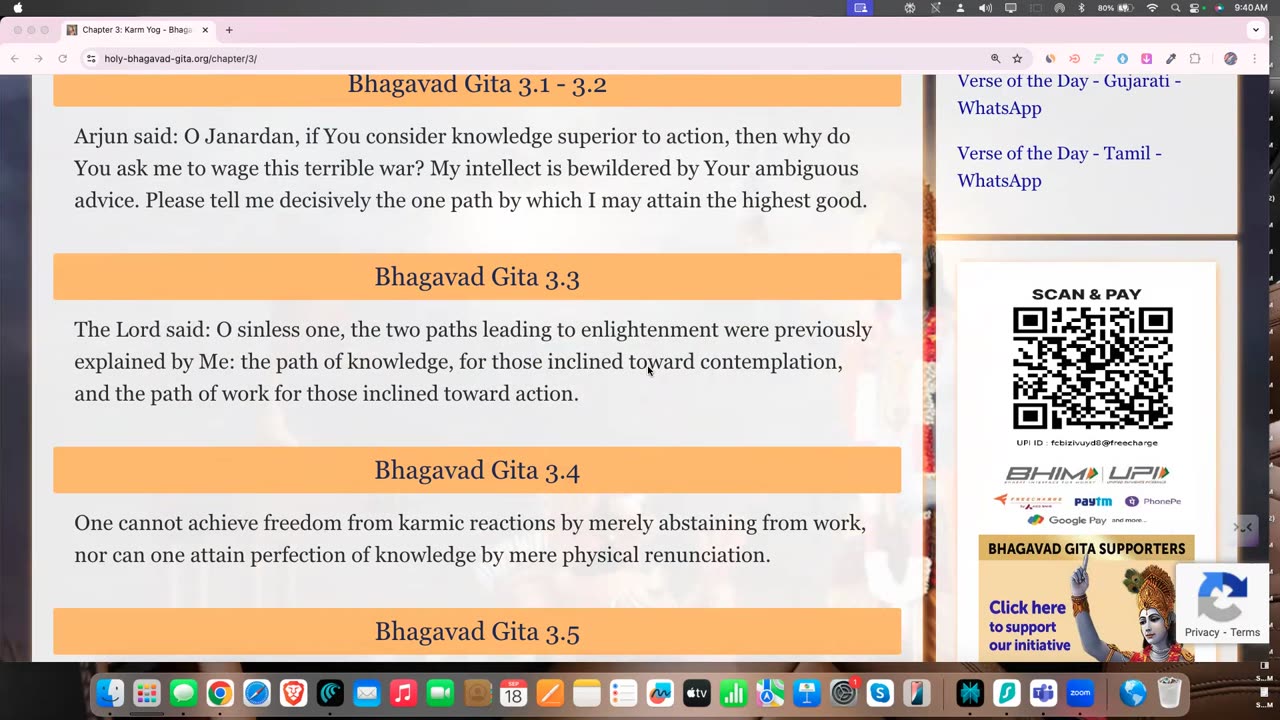Open Wi-Fi status in menu bar
Image resolution: width=1280 pixels, height=720 pixels.
pyautogui.click(x=1152, y=8)
